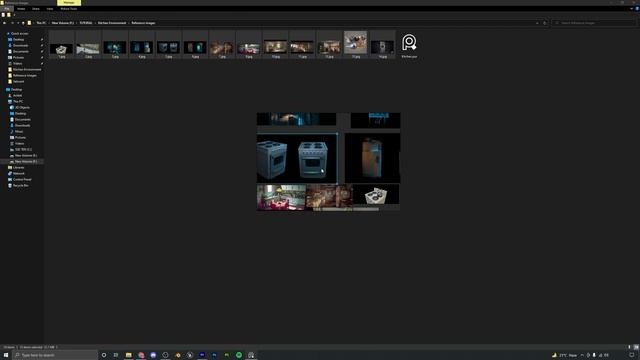Open Photoshop from the taskbar
The image size is (640, 360).
(x=214, y=355)
